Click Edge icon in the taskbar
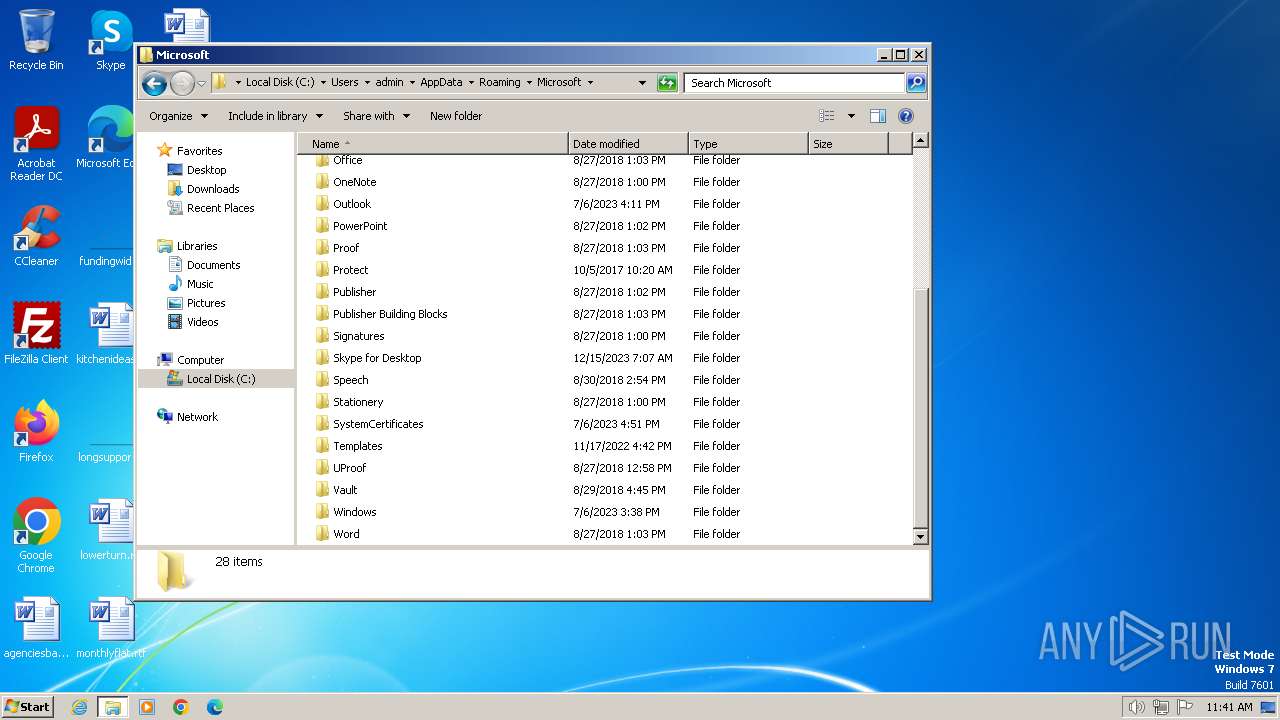 (x=214, y=707)
